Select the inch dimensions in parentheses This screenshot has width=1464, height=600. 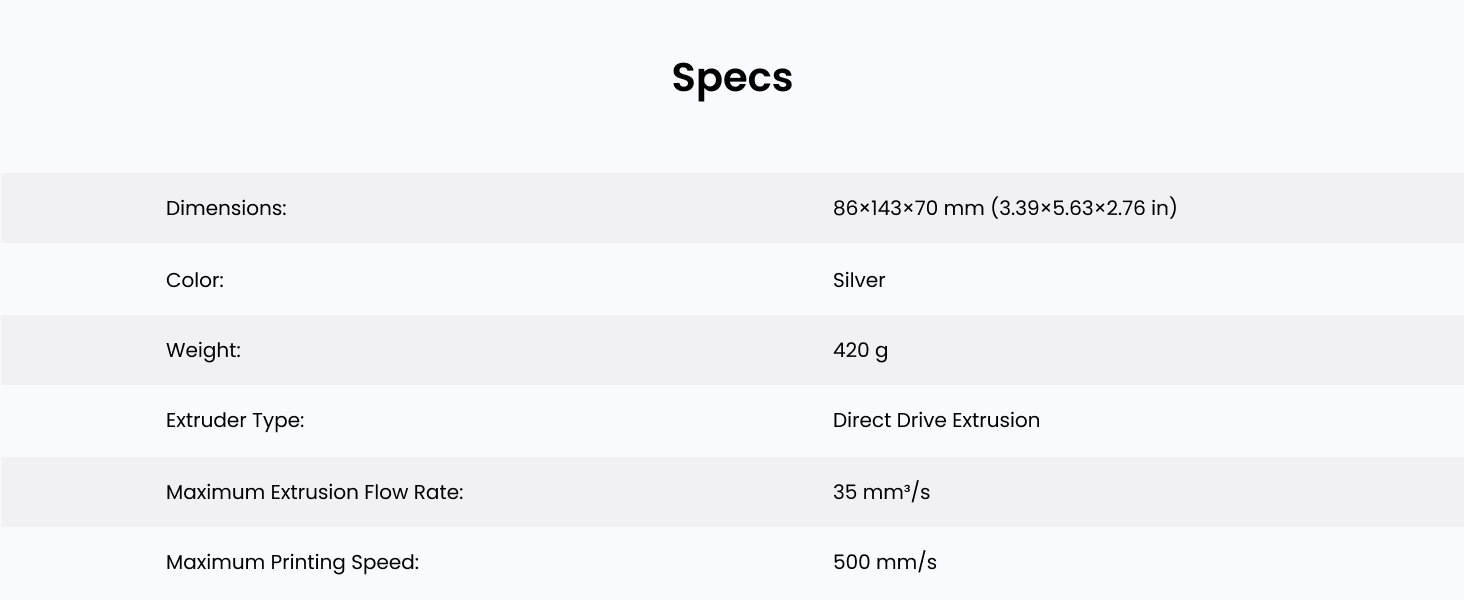(x=1083, y=208)
